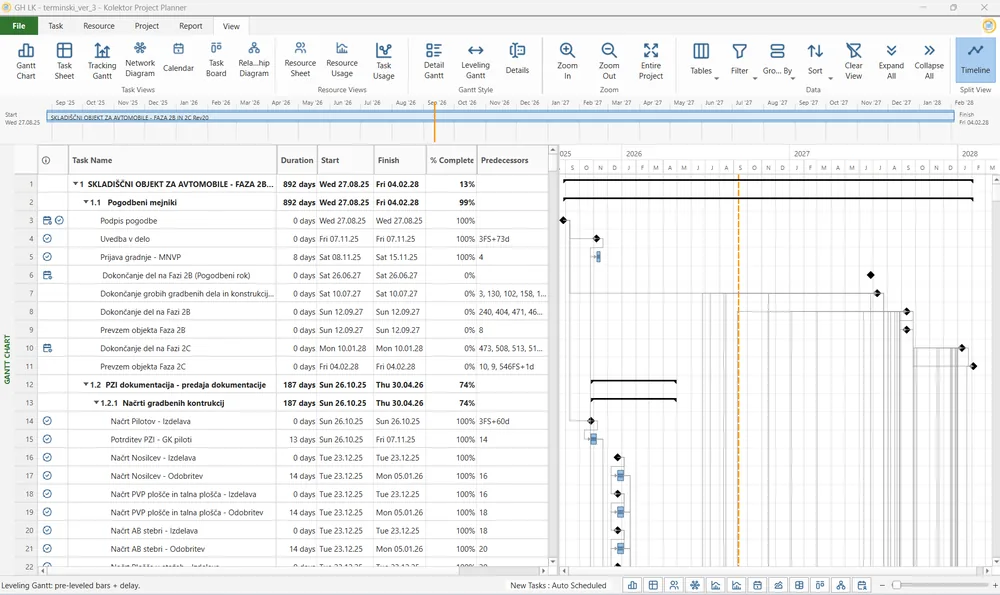1000x595 pixels.
Task: Open the Relationship Diagram ribbon button
Action: 254,60
